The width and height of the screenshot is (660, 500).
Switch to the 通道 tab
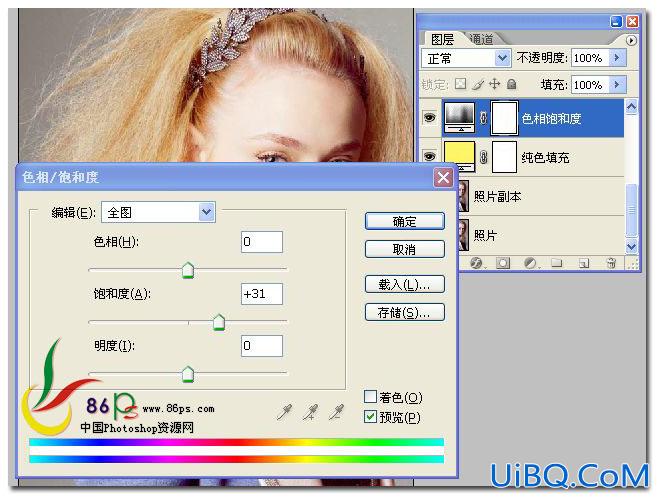pos(481,39)
